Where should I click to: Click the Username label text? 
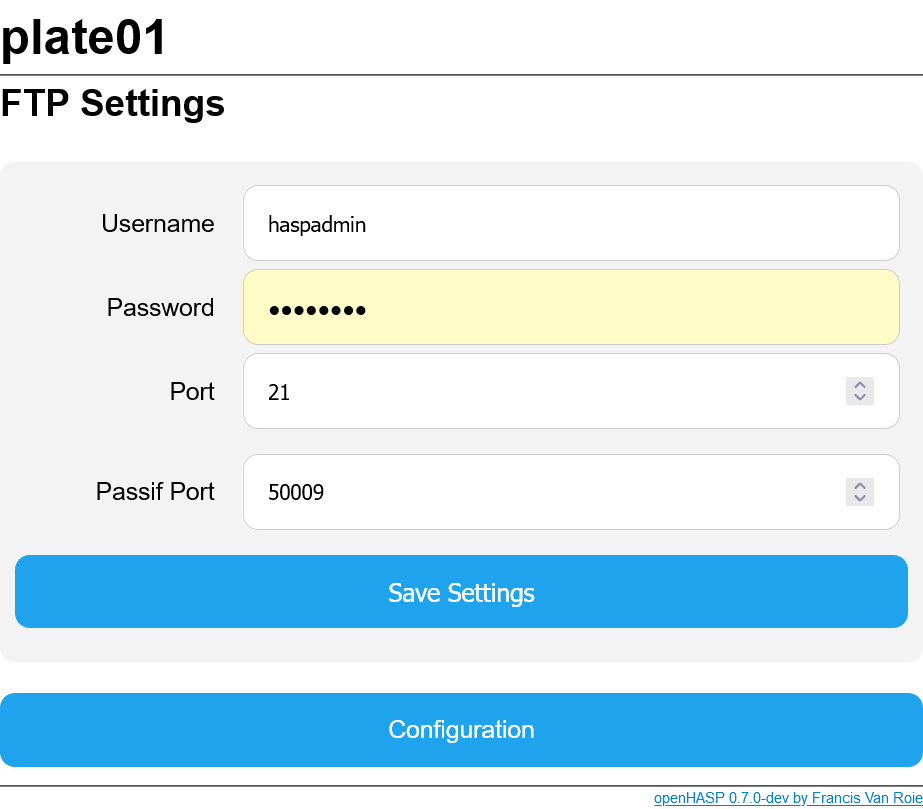[158, 223]
